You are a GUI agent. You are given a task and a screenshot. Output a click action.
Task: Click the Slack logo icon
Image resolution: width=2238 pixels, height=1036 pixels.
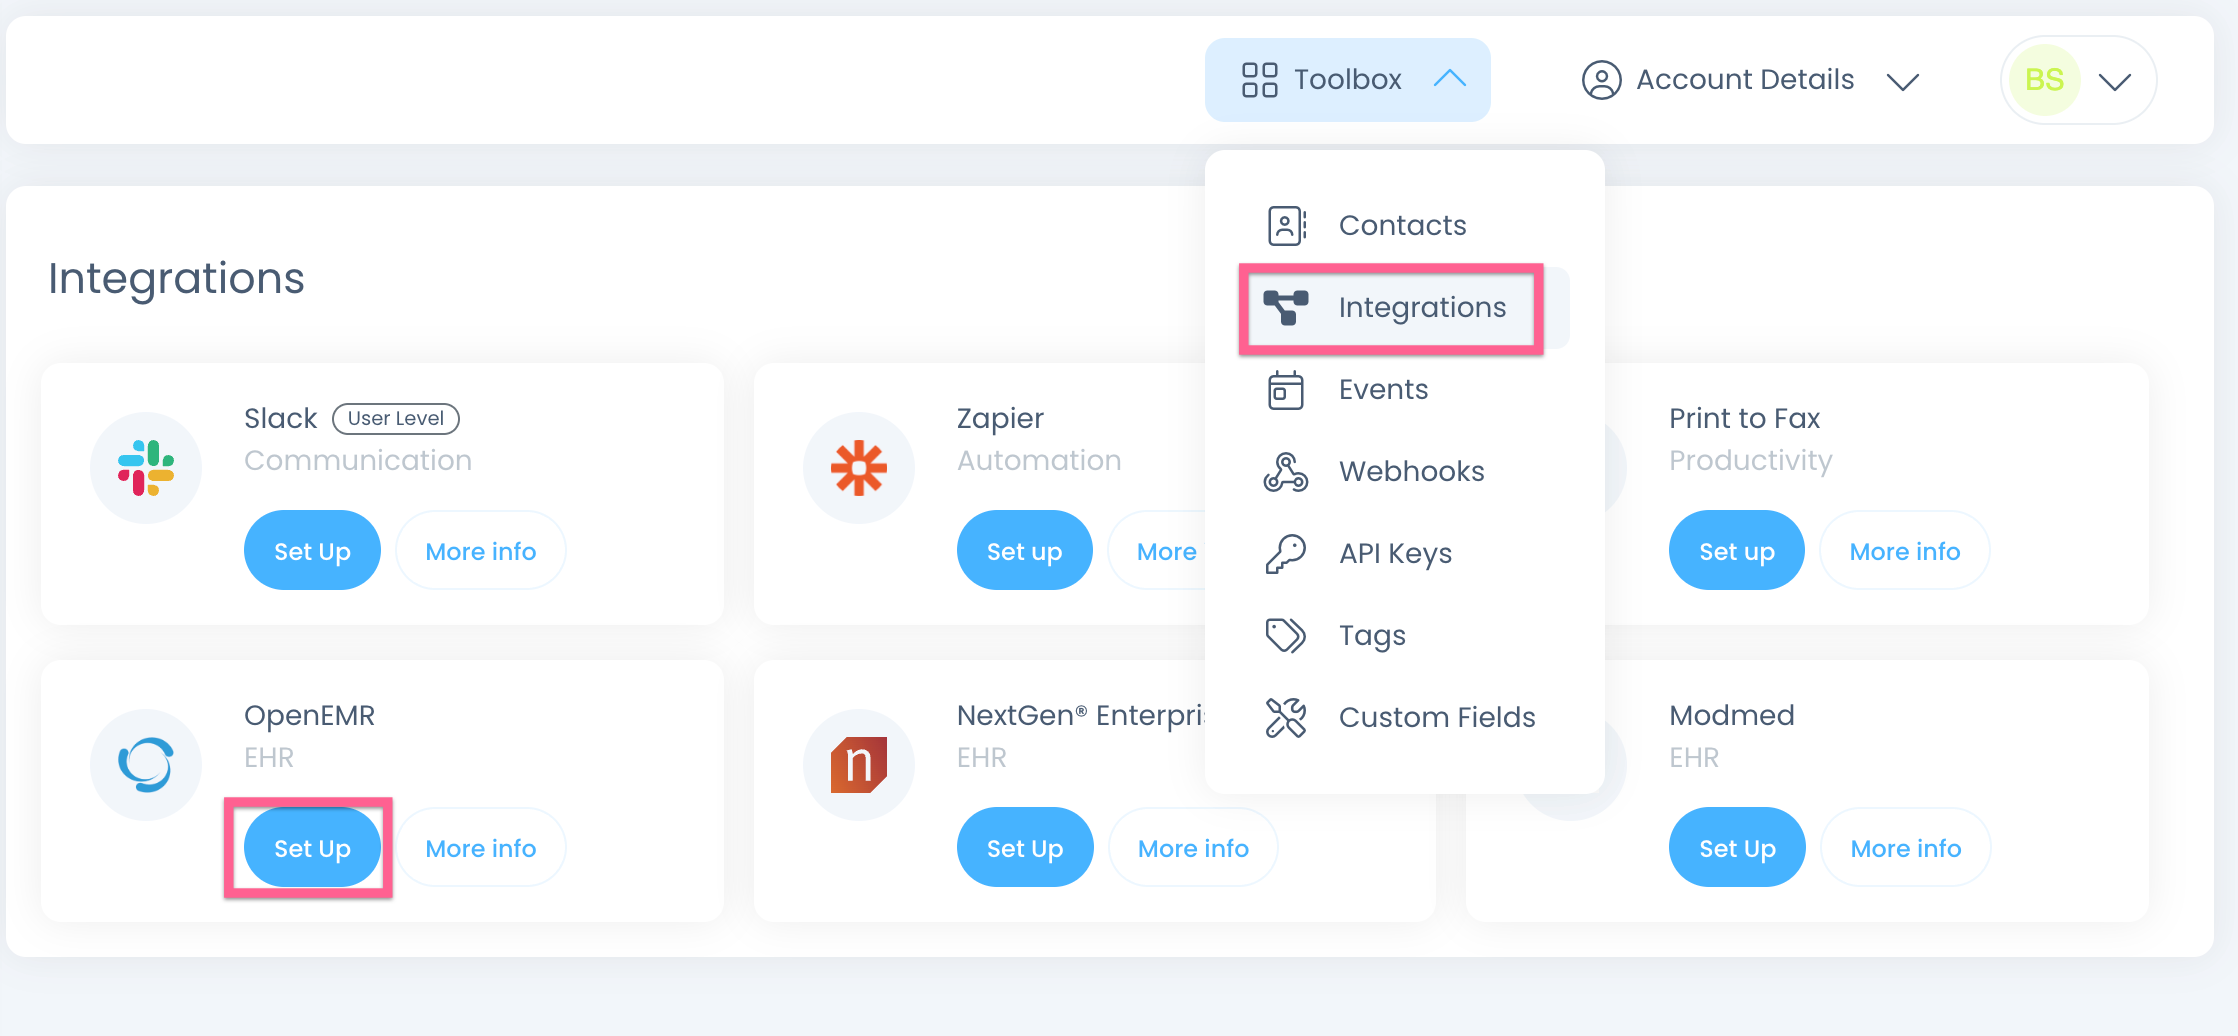pyautogui.click(x=146, y=468)
